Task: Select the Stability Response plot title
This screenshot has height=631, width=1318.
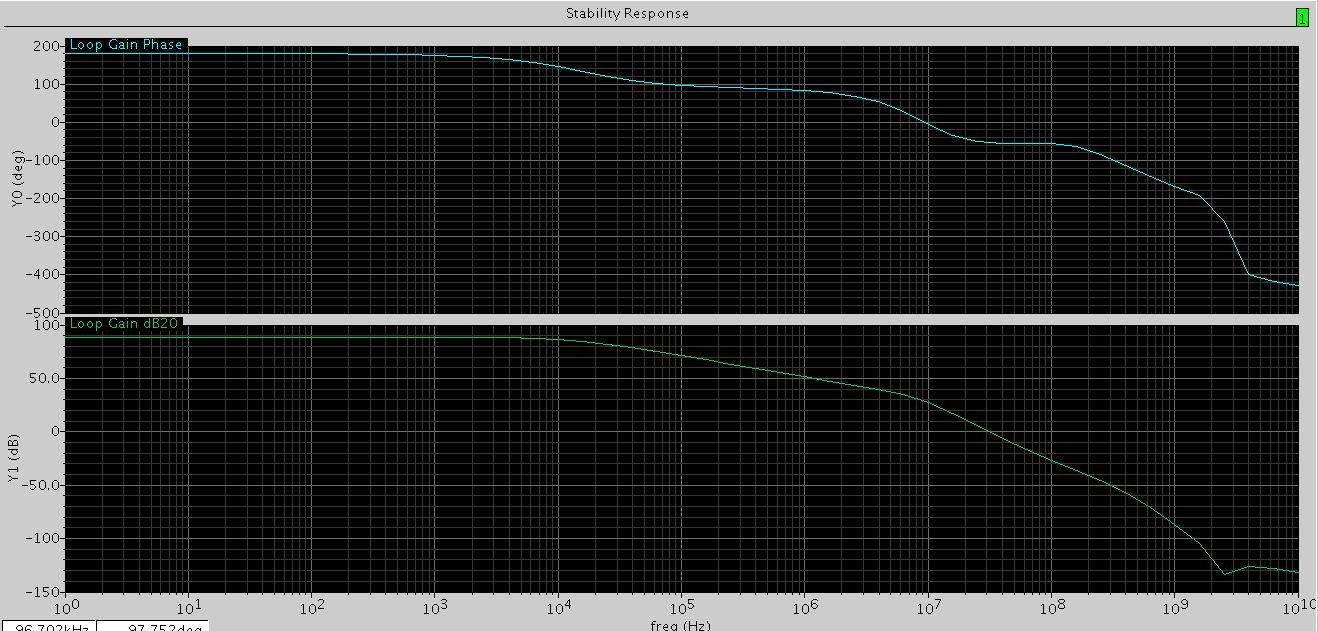Action: [x=627, y=13]
